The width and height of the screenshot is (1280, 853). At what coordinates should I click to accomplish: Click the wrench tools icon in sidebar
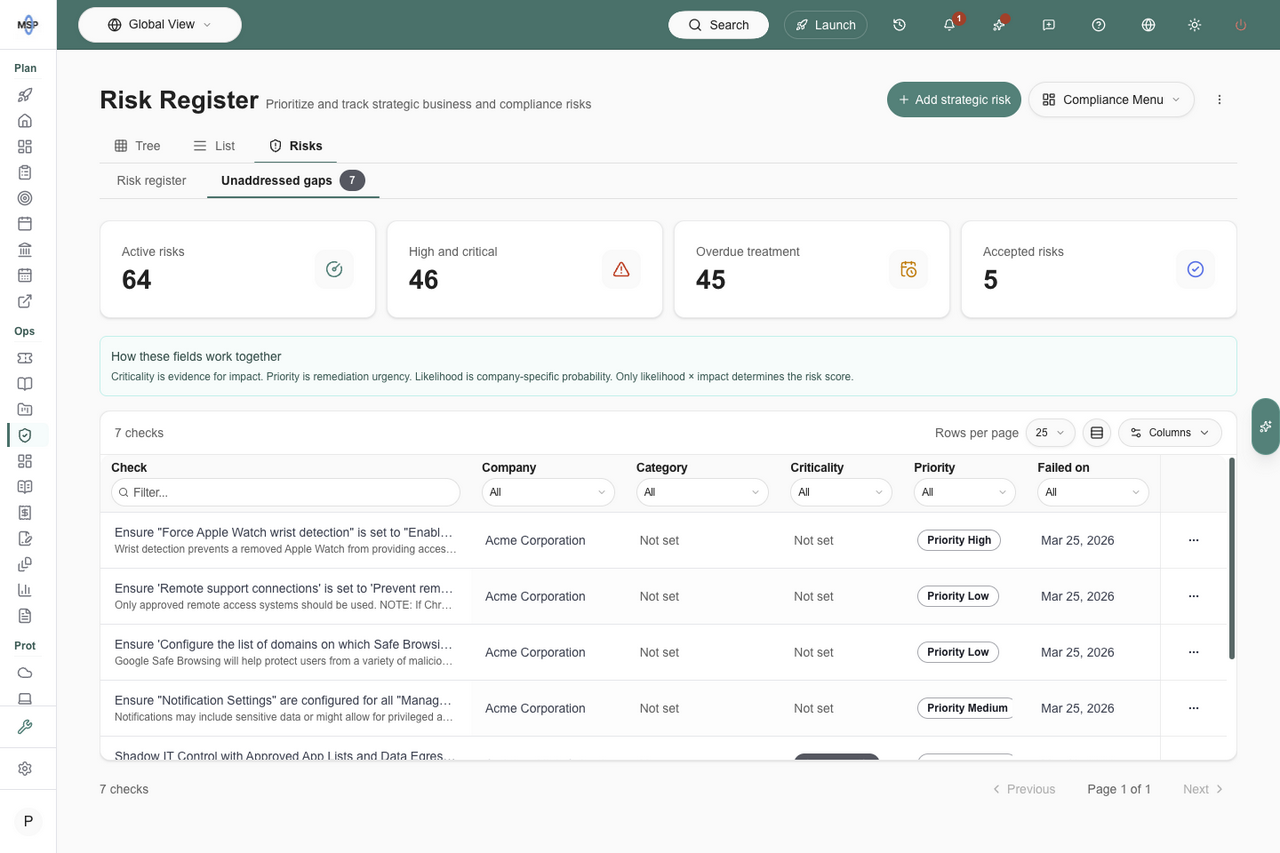[x=25, y=727]
